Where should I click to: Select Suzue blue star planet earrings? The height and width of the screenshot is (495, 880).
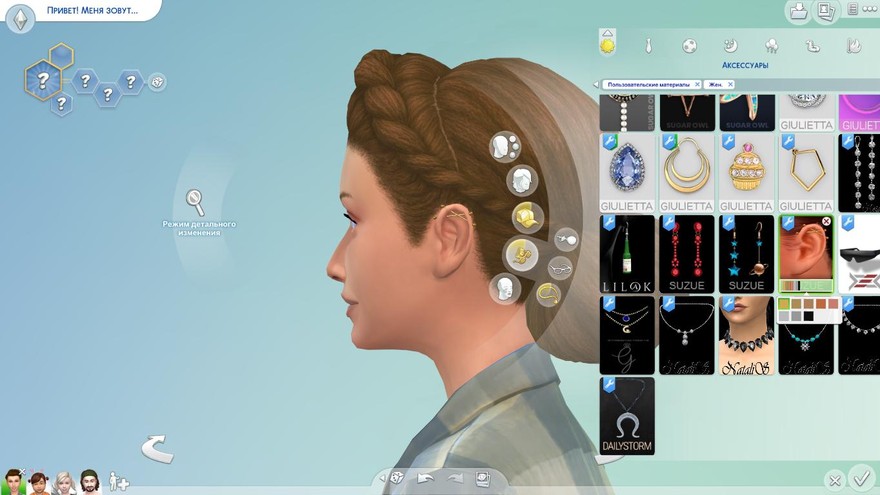[746, 254]
